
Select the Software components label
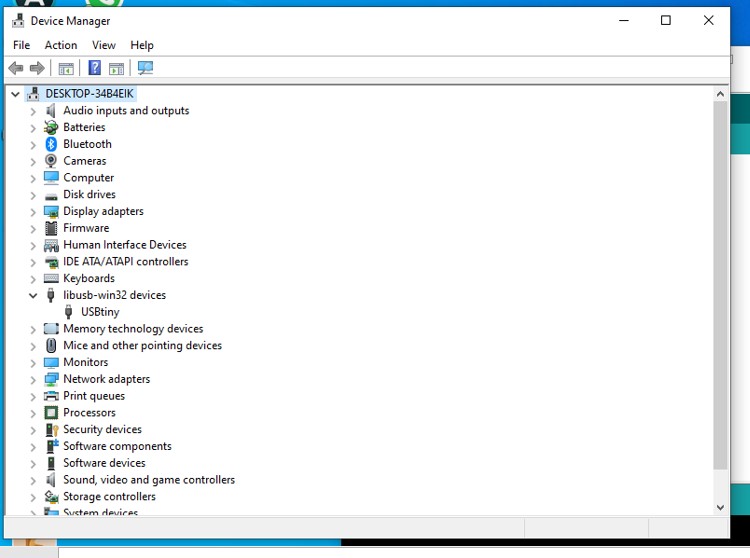tap(117, 446)
